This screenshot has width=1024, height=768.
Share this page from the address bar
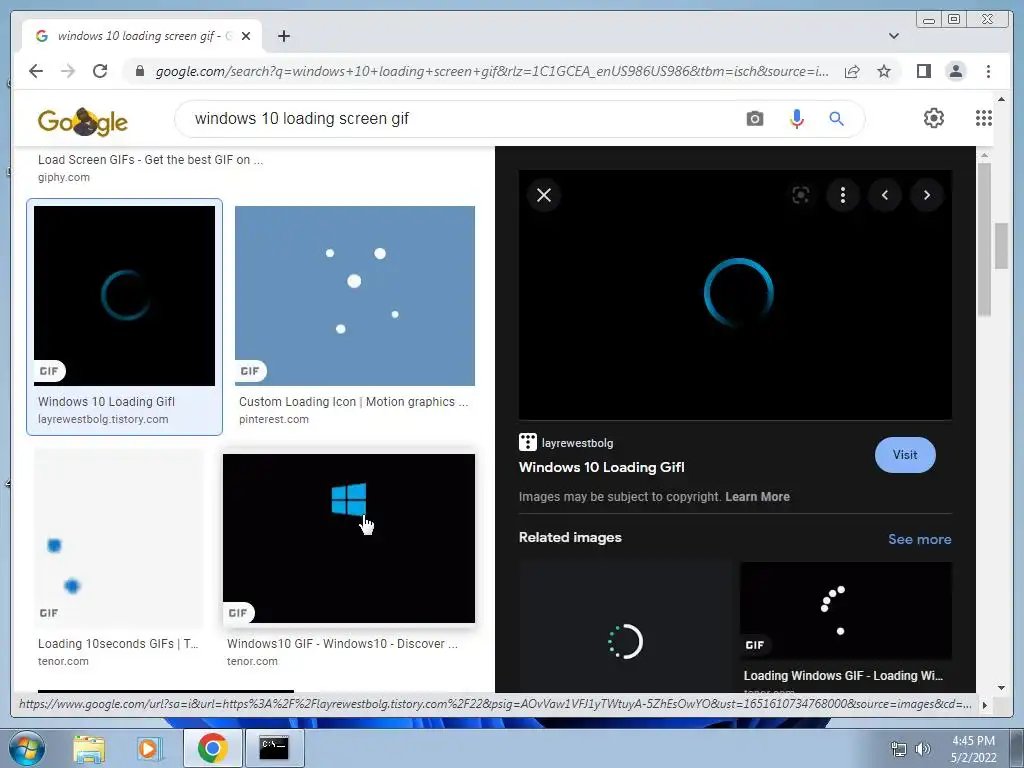point(852,71)
